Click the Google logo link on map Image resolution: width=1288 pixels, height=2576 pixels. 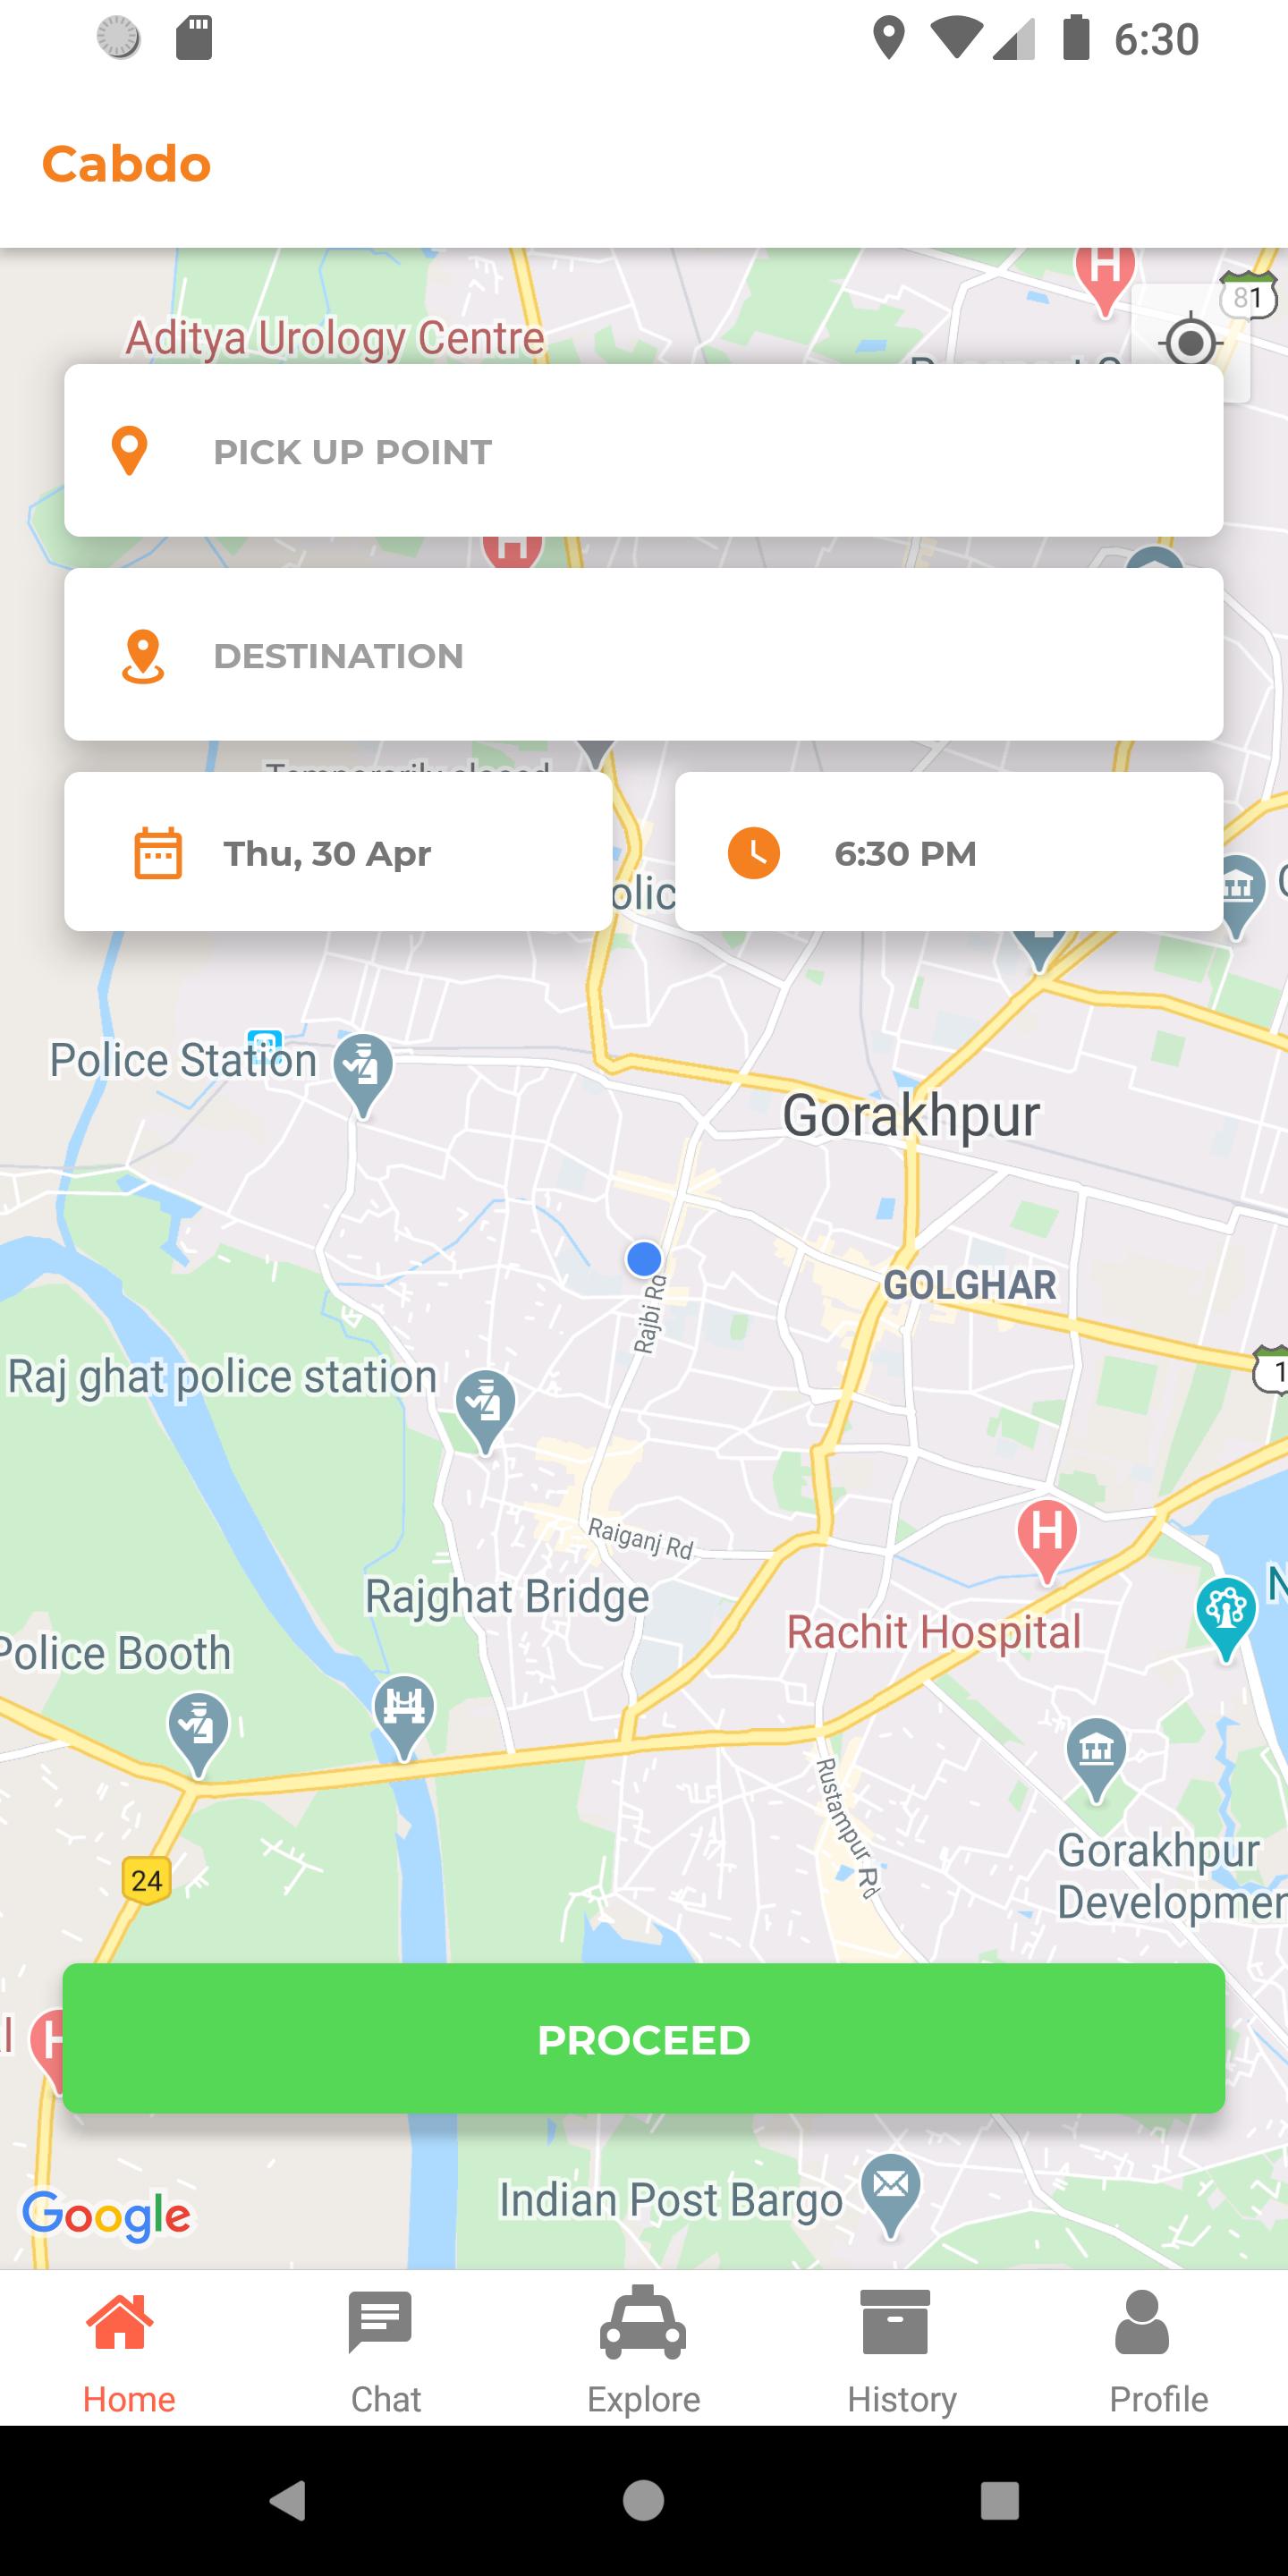coord(107,2216)
